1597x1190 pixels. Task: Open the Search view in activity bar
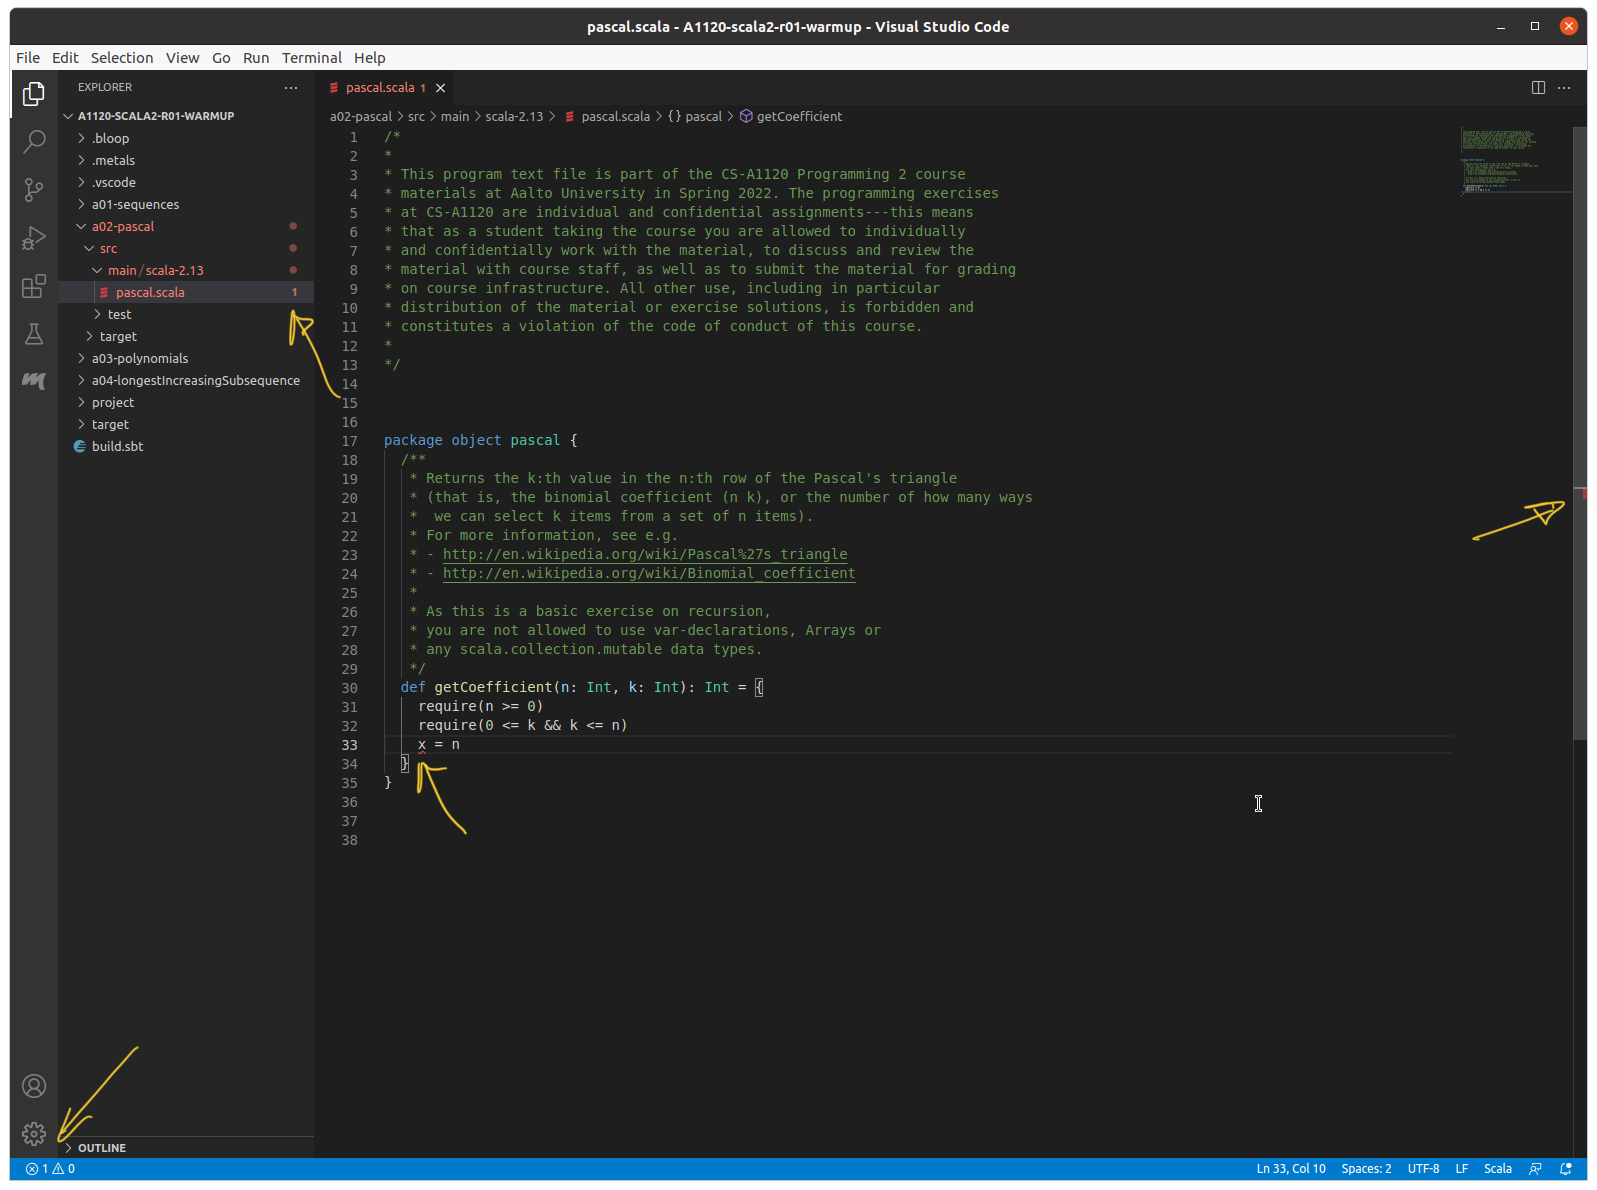pyautogui.click(x=34, y=141)
